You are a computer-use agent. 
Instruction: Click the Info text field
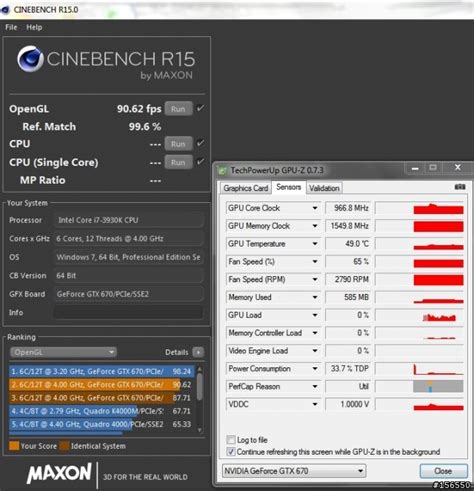coord(128,313)
